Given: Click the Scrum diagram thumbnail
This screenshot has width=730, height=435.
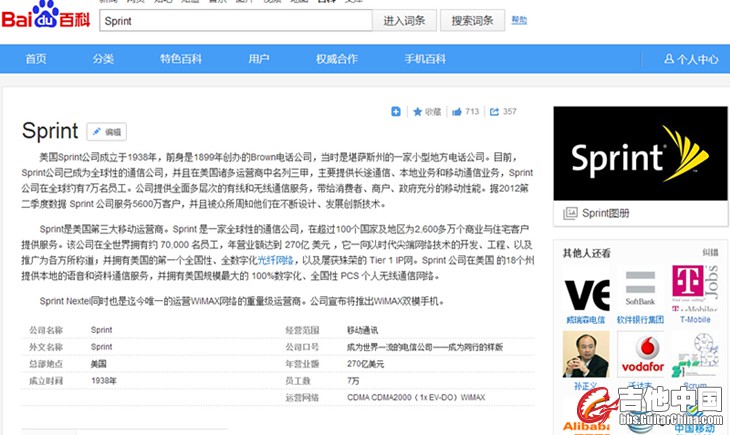Looking at the screenshot, I should point(695,354).
